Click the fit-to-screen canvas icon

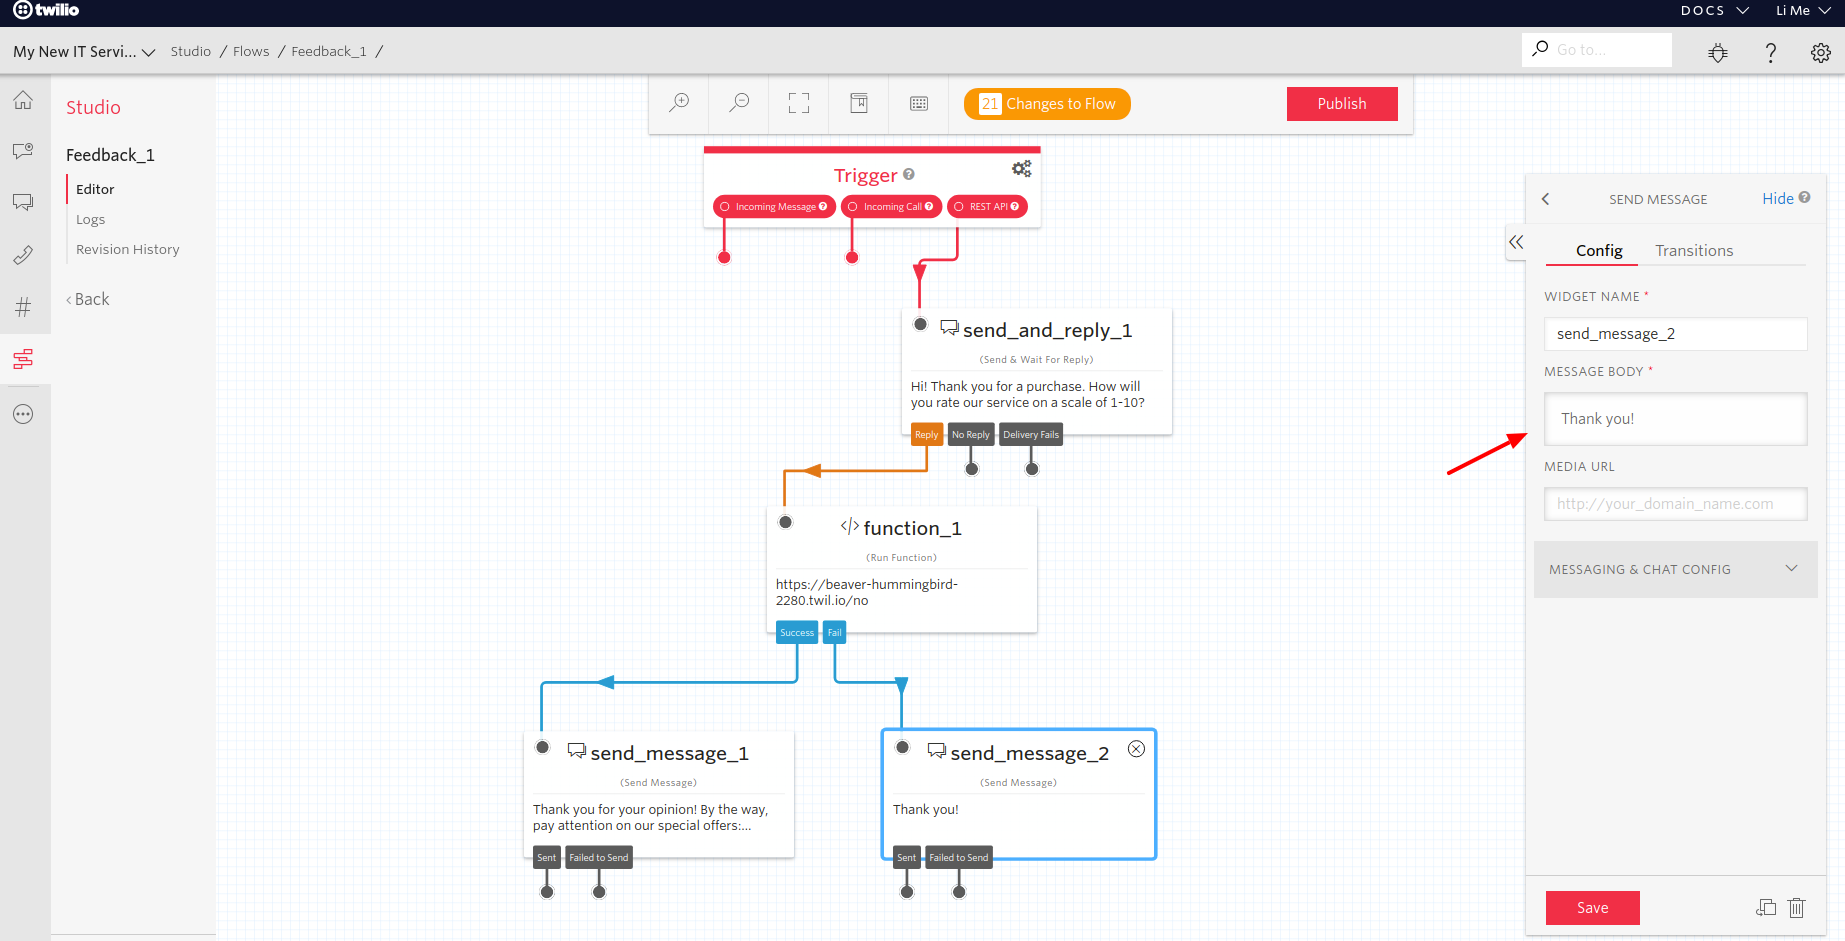(798, 103)
